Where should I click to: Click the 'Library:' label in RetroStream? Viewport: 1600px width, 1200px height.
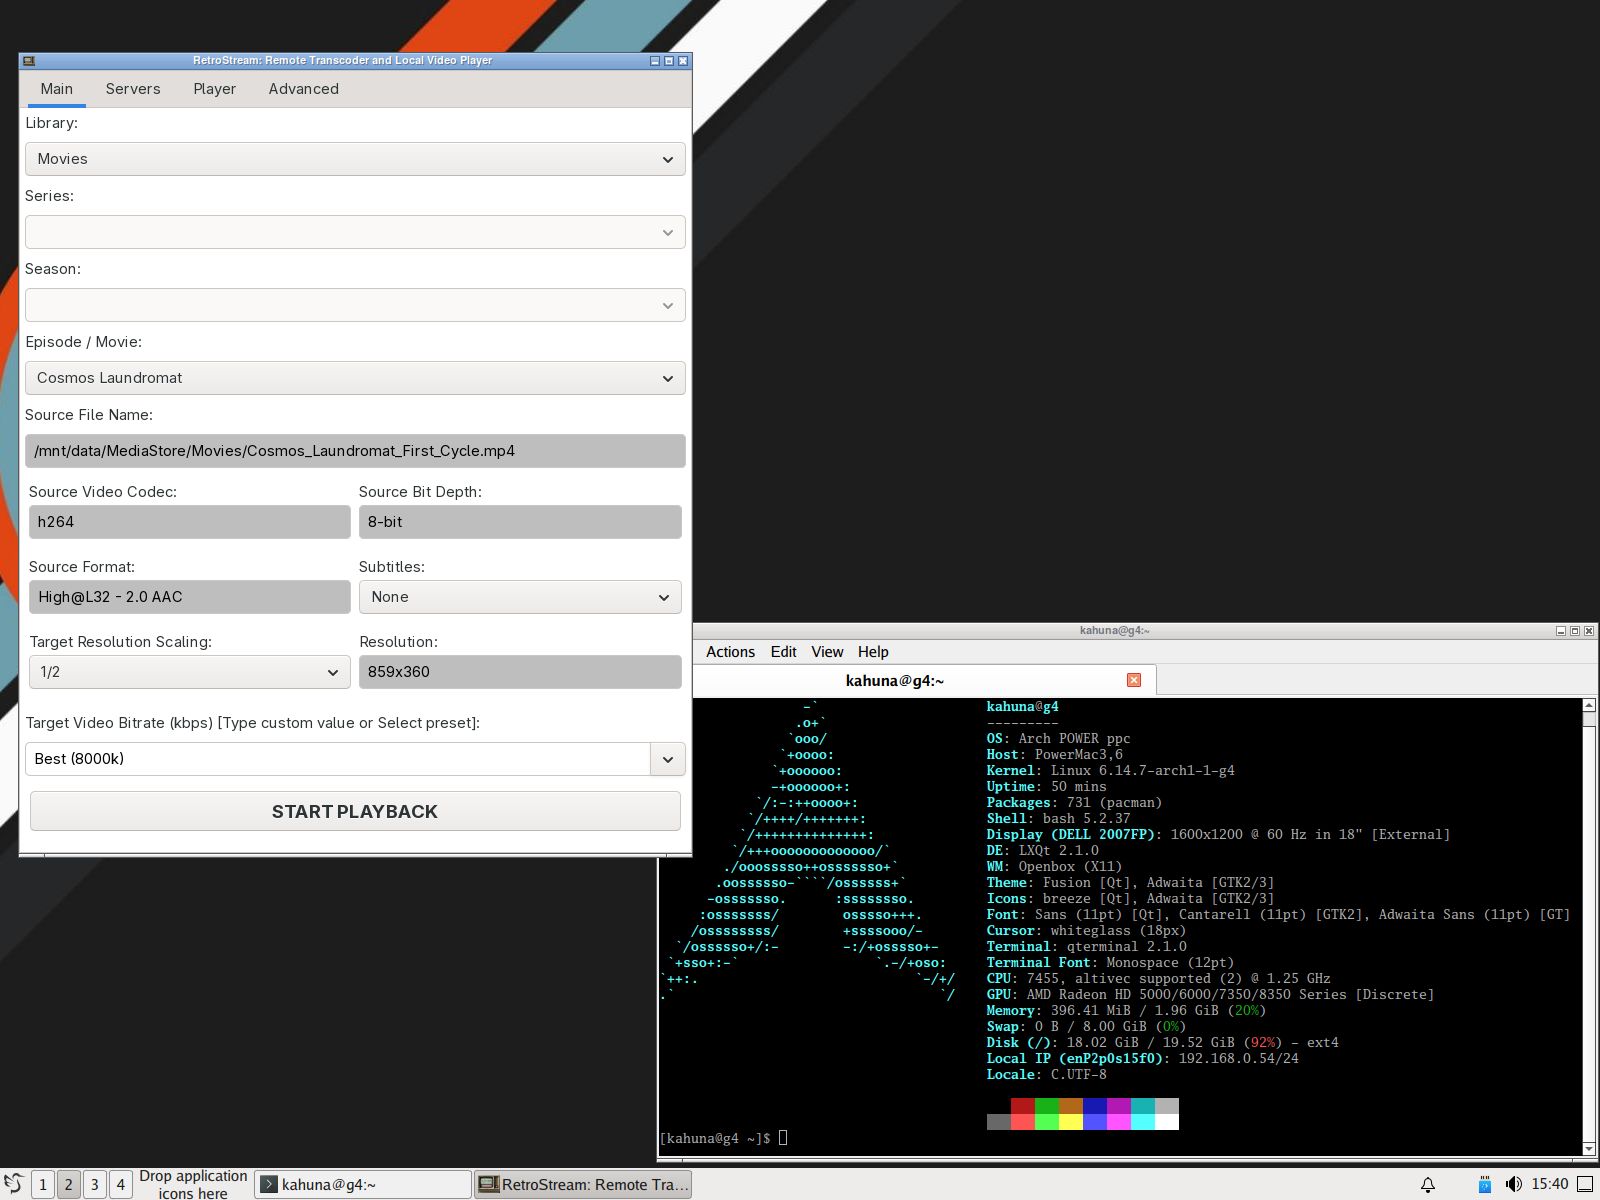(x=52, y=123)
